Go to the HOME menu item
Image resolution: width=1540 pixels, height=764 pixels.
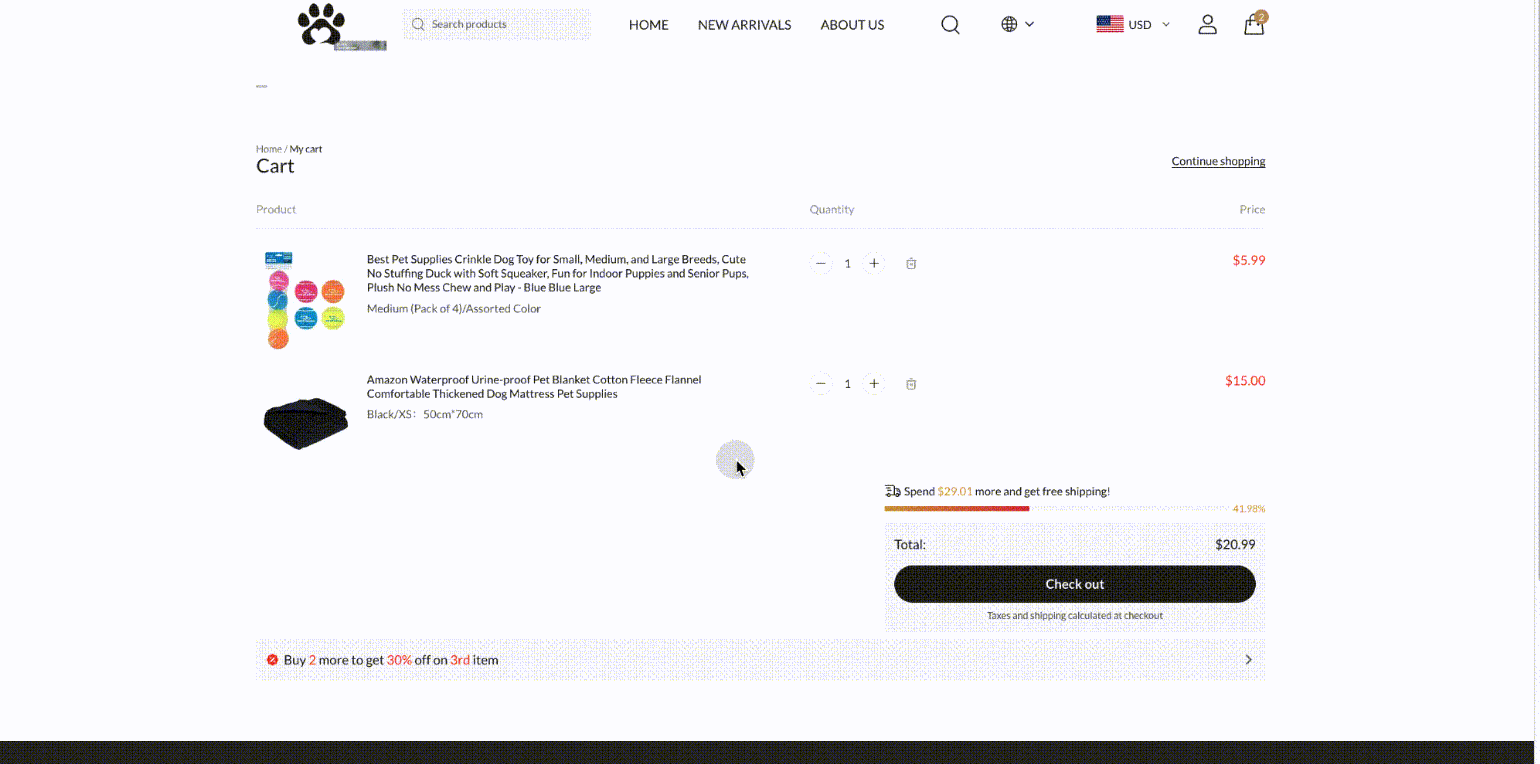point(648,25)
